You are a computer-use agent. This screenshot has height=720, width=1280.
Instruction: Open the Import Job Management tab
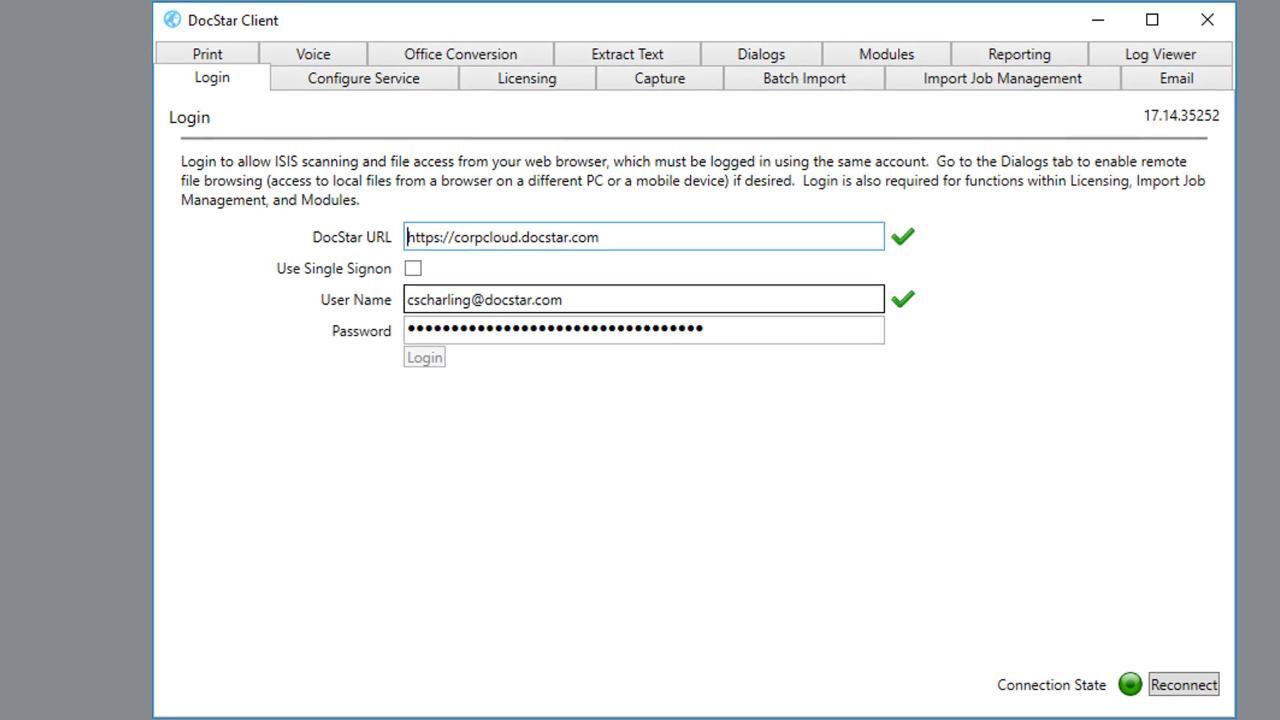pyautogui.click(x=1002, y=78)
